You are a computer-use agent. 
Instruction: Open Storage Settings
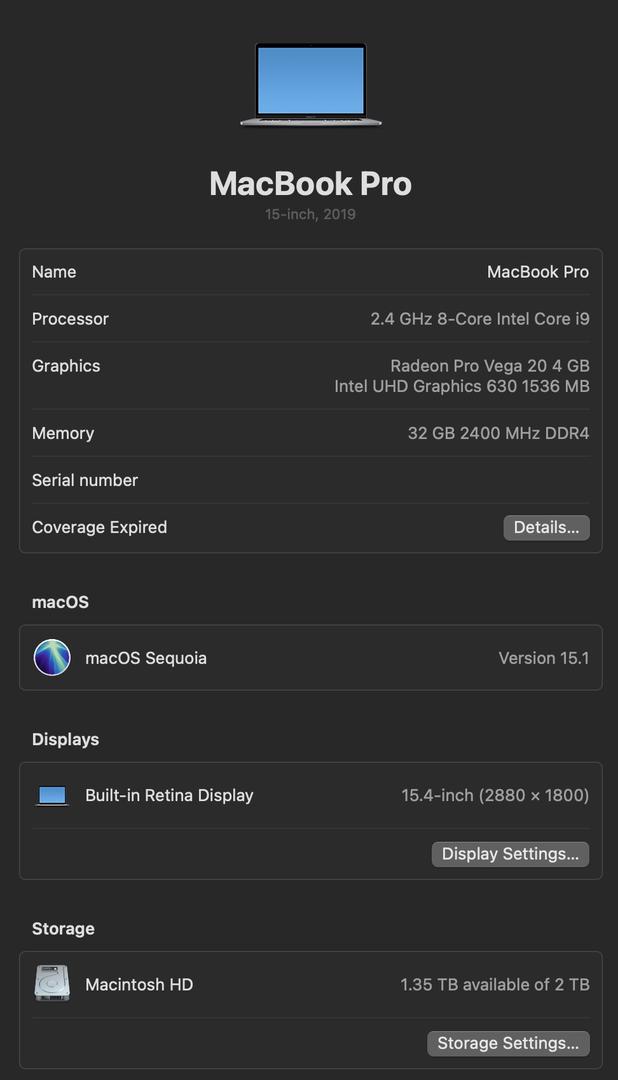click(x=508, y=1043)
